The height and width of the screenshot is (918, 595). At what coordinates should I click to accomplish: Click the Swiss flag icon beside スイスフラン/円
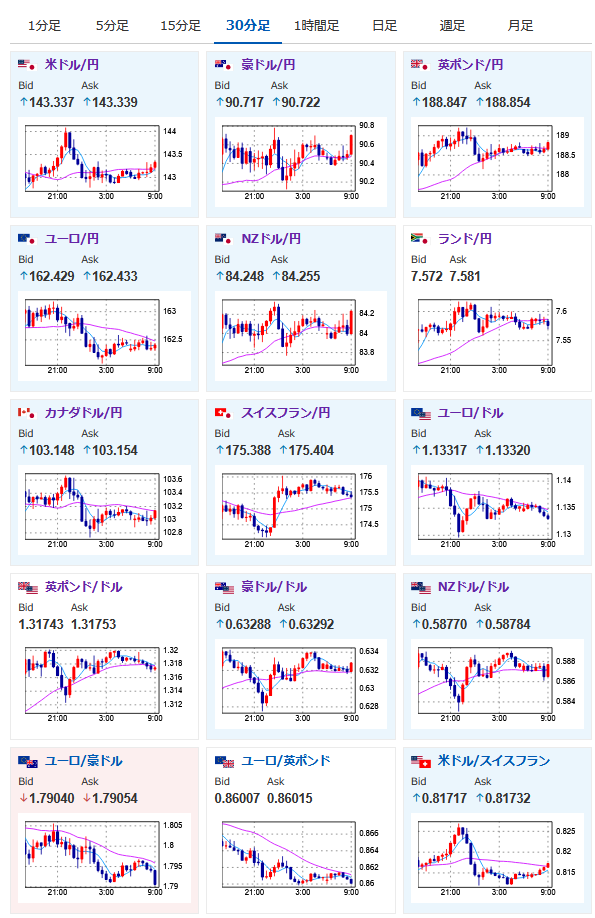(x=224, y=413)
